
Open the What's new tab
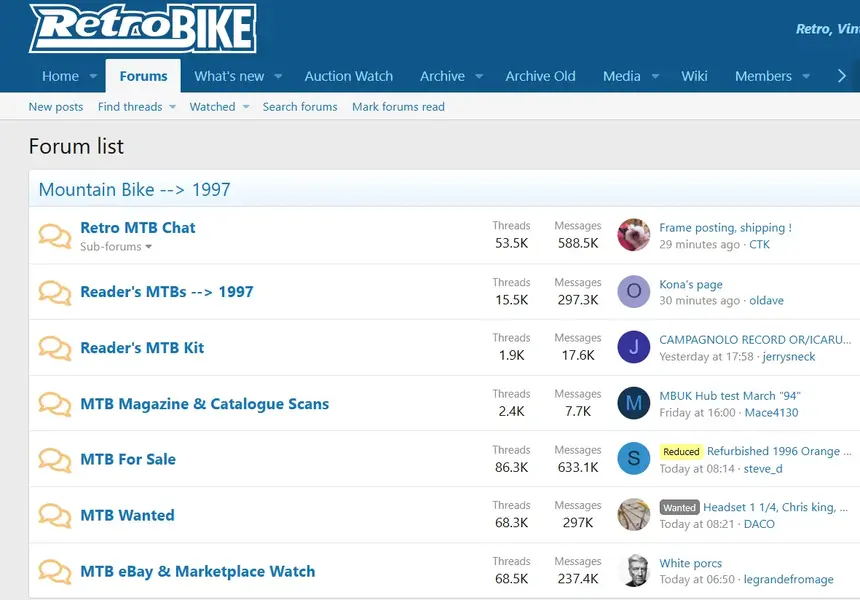coord(229,76)
